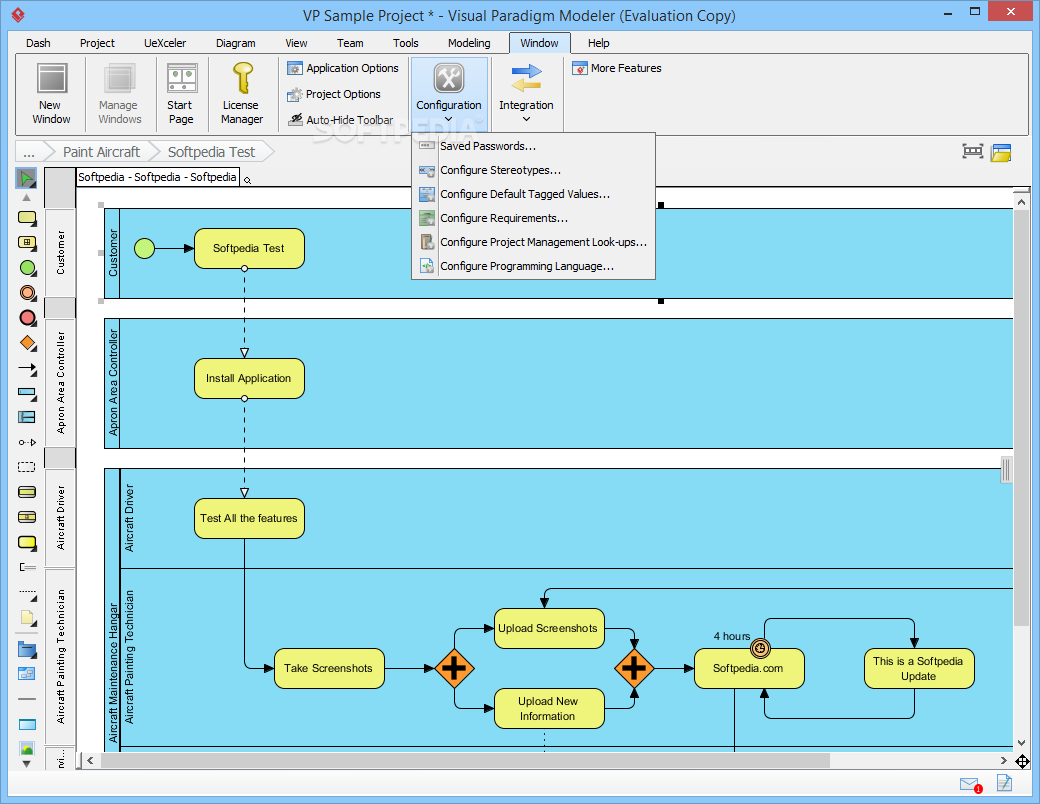Click More Features
Image resolution: width=1040 pixels, height=804 pixels.
coord(617,68)
